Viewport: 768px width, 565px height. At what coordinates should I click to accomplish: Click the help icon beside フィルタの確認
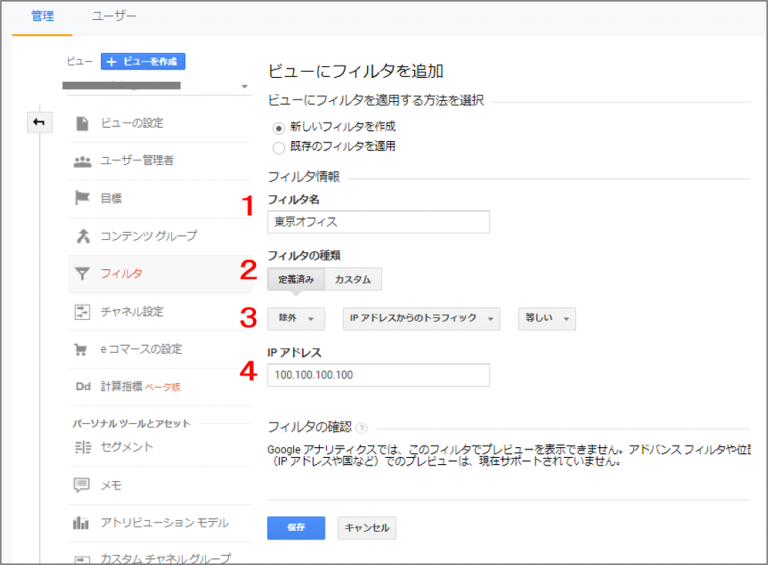[361, 427]
